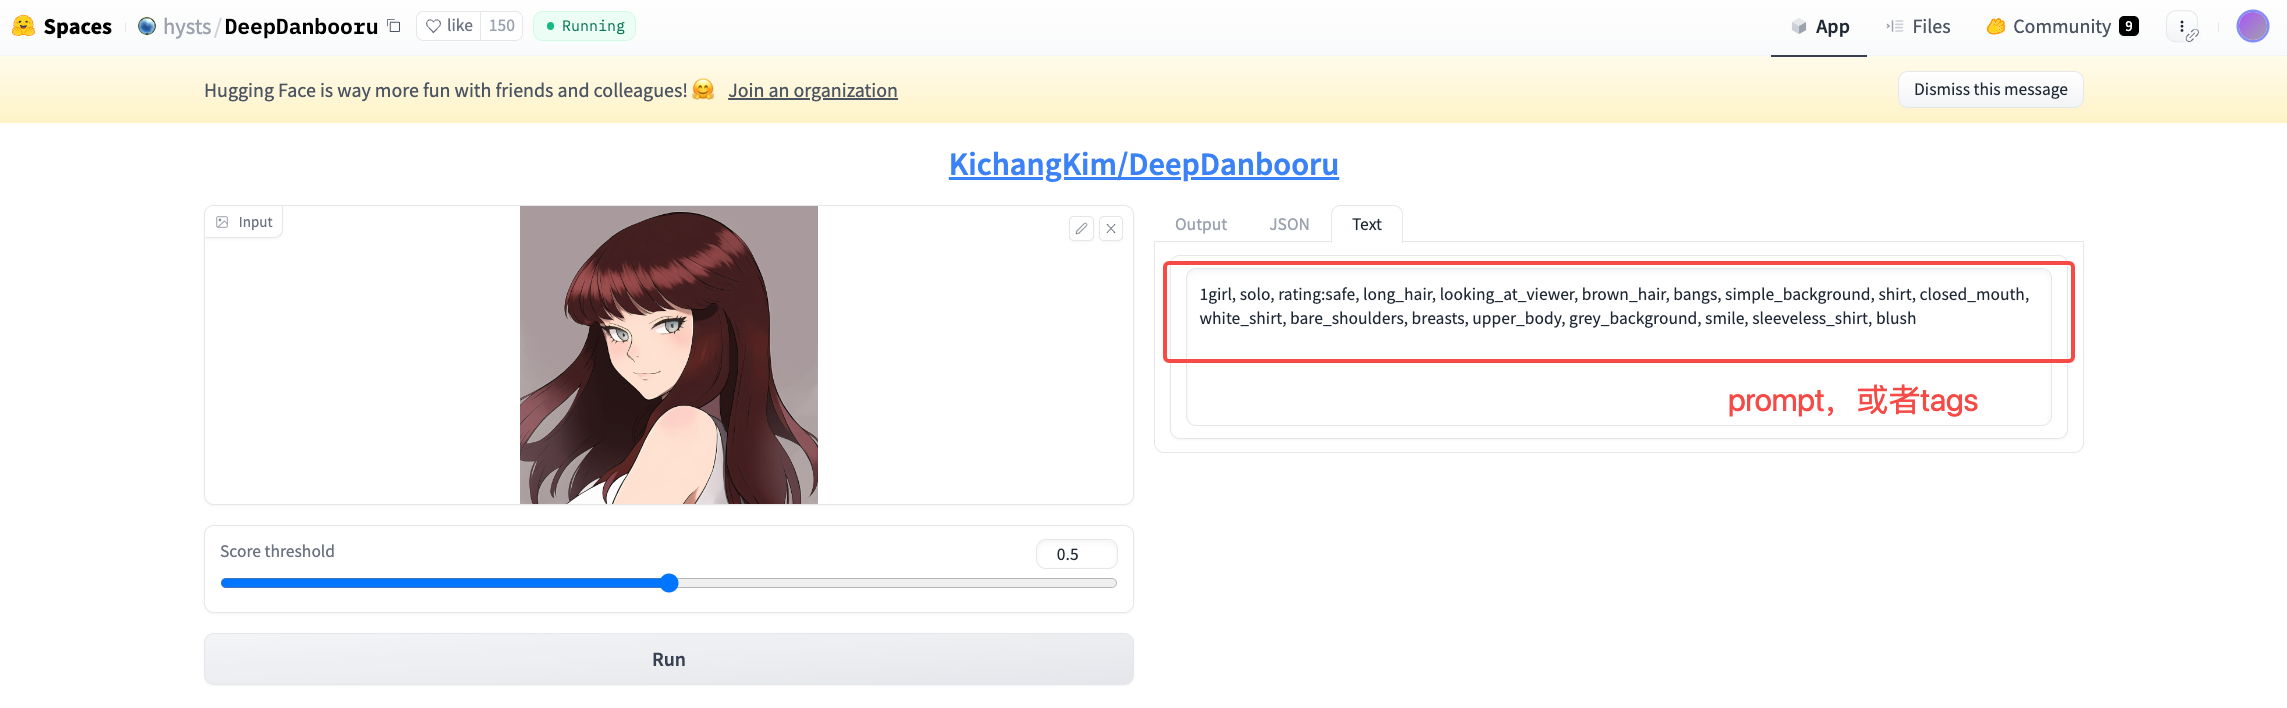Open the KichangKim/DeepDanbooru title link
Image resolution: width=2287 pixels, height=708 pixels.
(1143, 164)
